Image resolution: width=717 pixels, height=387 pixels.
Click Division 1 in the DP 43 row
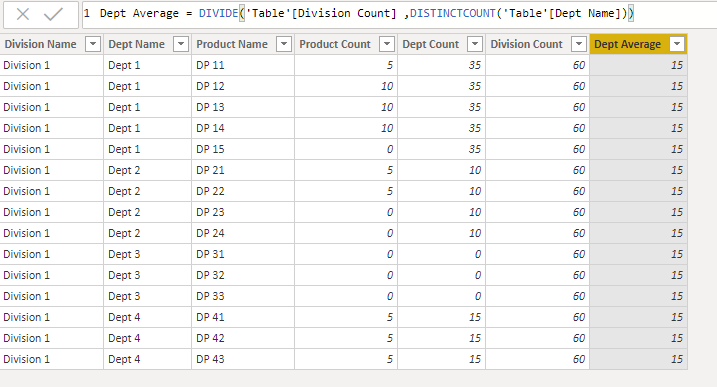pos(52,360)
